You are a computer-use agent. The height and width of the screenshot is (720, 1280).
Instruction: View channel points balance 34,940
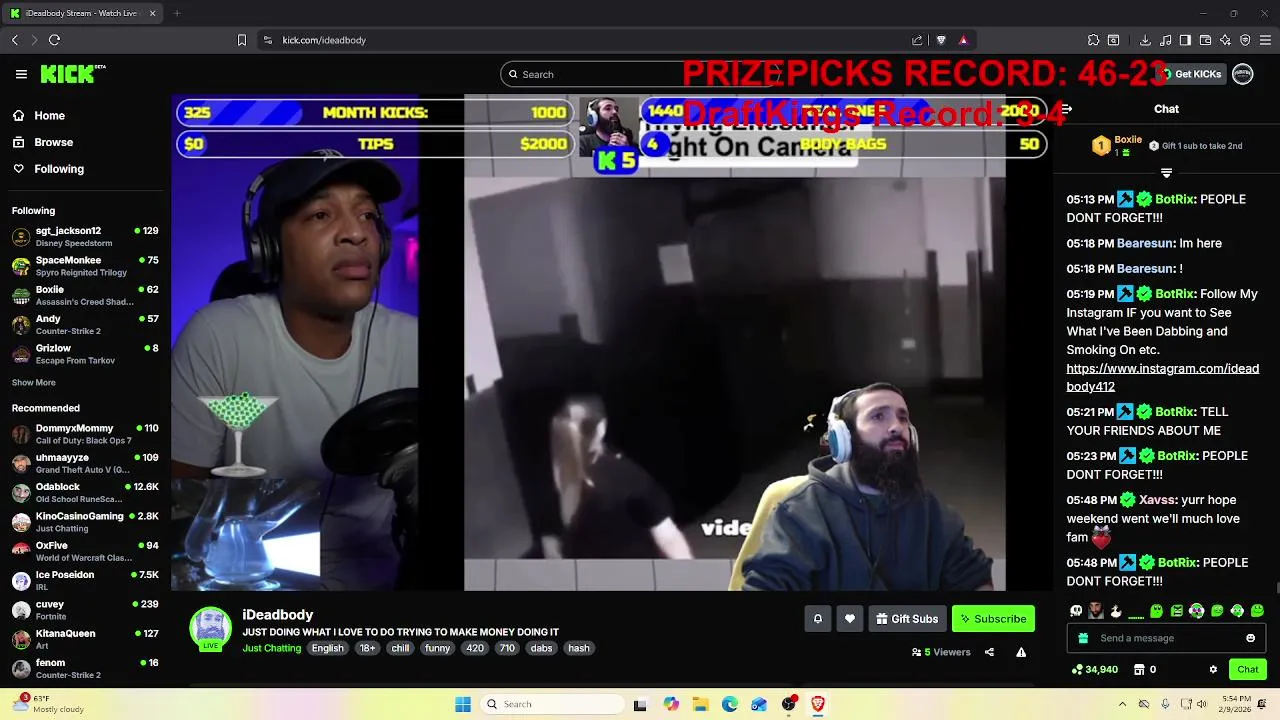tap(1094, 670)
